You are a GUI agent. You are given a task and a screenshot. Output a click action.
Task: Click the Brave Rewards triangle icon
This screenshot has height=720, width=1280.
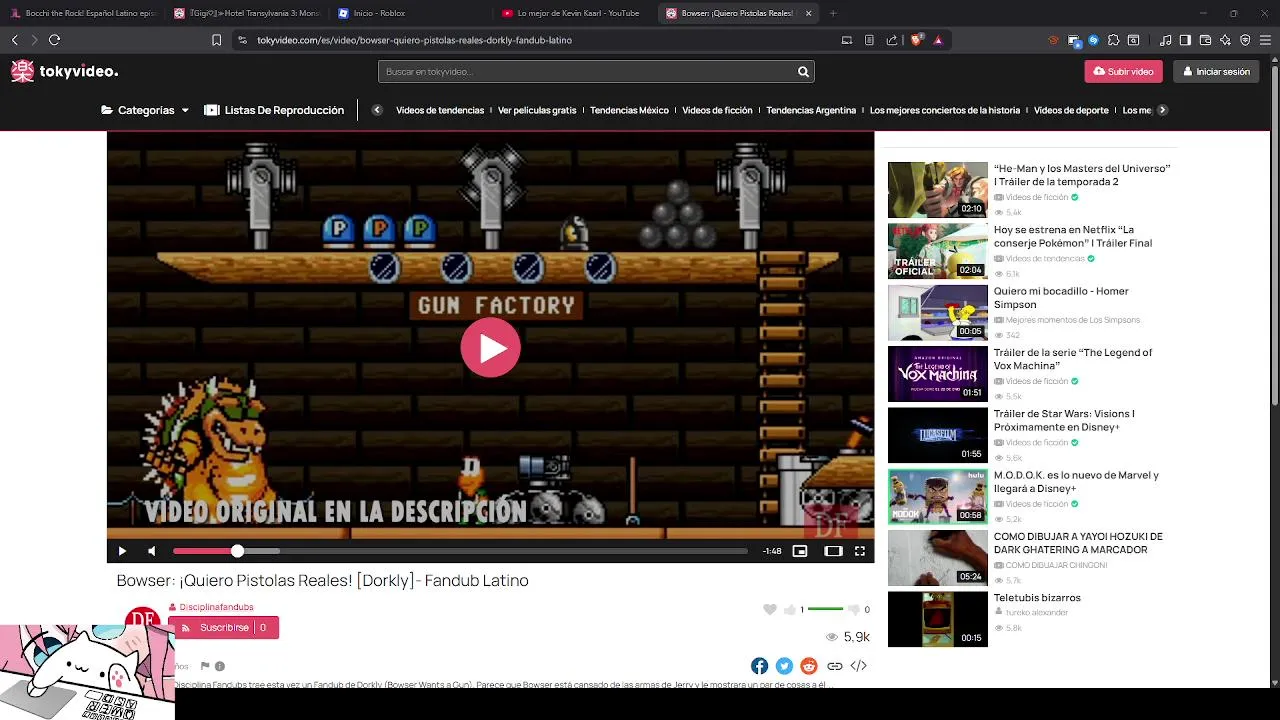938,40
